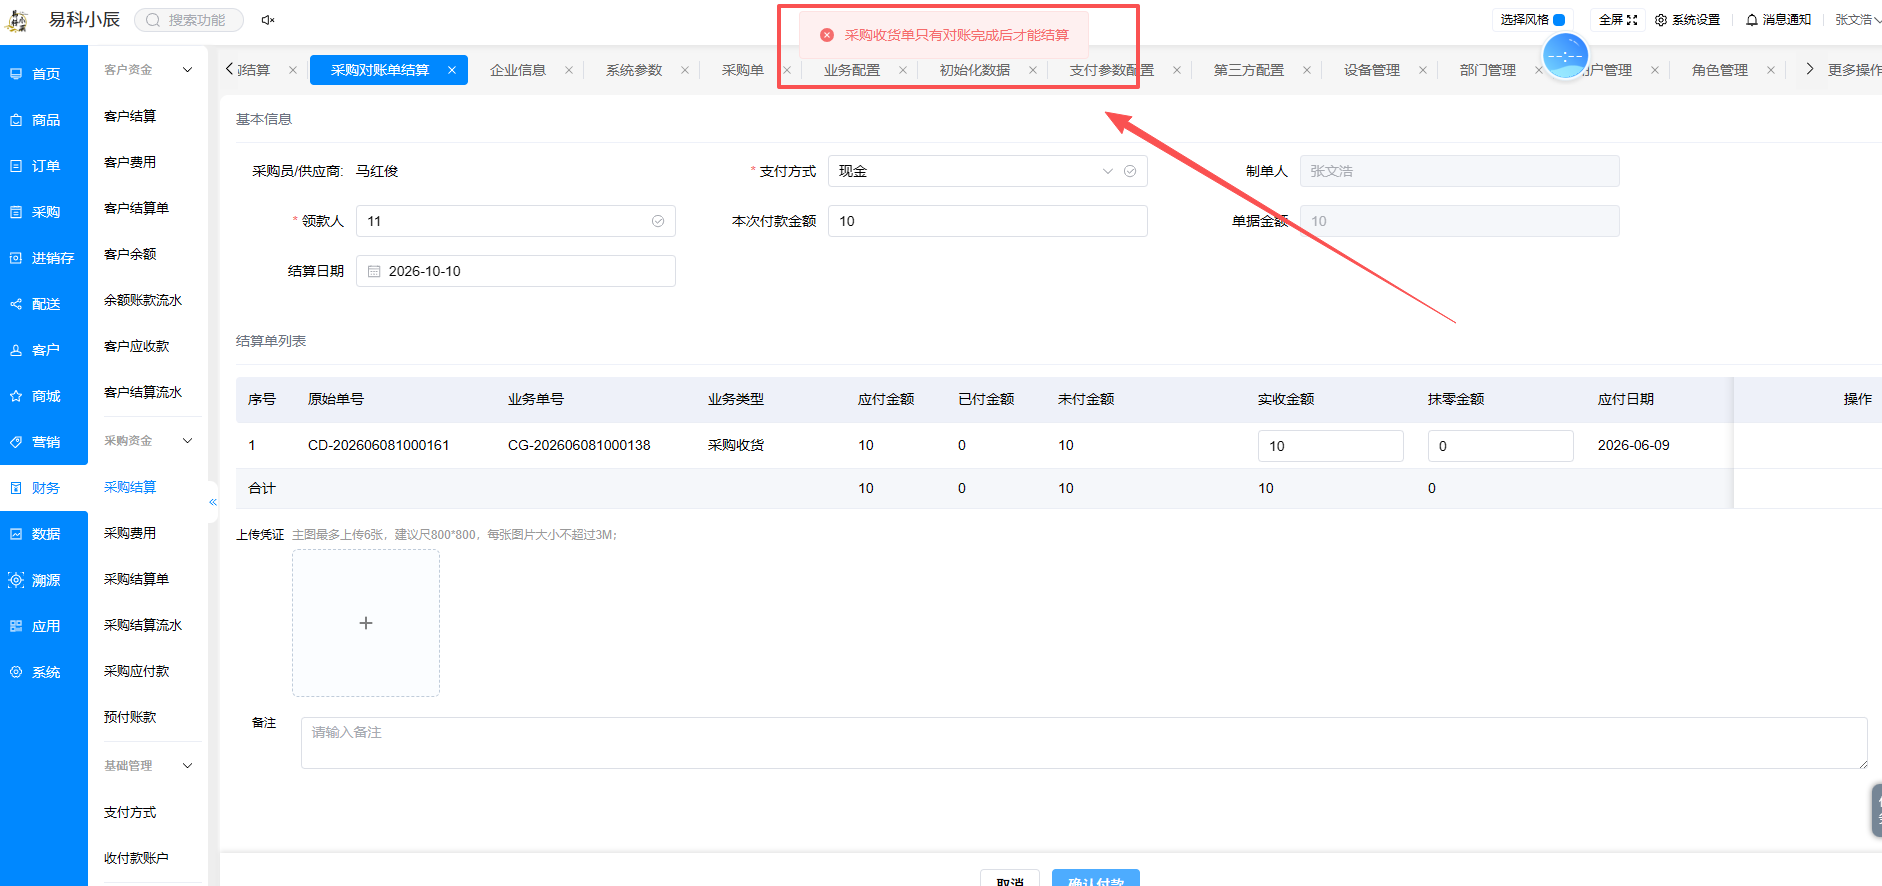This screenshot has width=1882, height=886.
Task: Open 系统 system sidebar section
Action: (44, 672)
